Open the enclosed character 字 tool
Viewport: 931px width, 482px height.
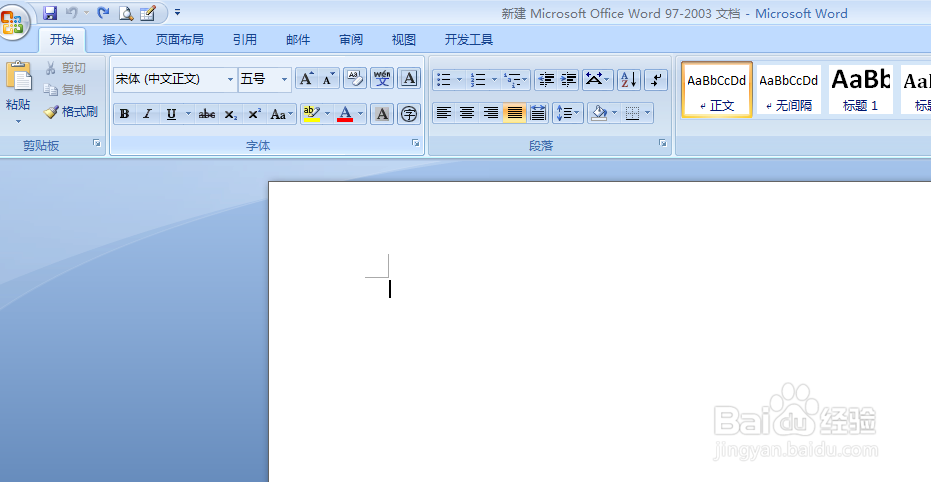coord(409,114)
